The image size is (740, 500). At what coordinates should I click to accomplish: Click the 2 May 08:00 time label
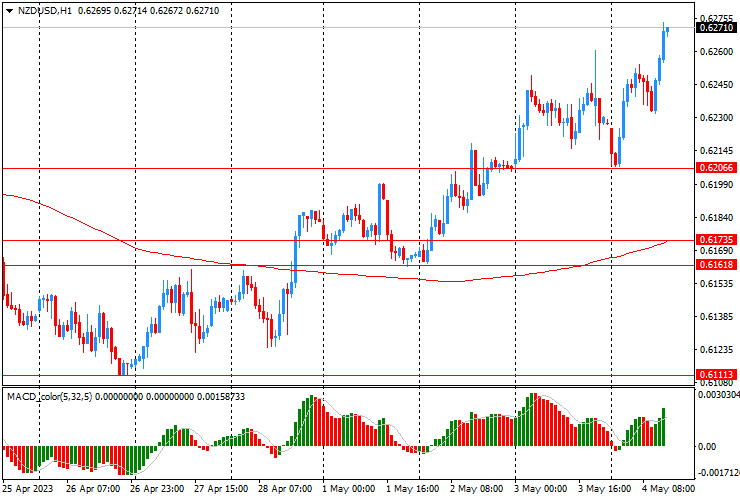pyautogui.click(x=478, y=489)
